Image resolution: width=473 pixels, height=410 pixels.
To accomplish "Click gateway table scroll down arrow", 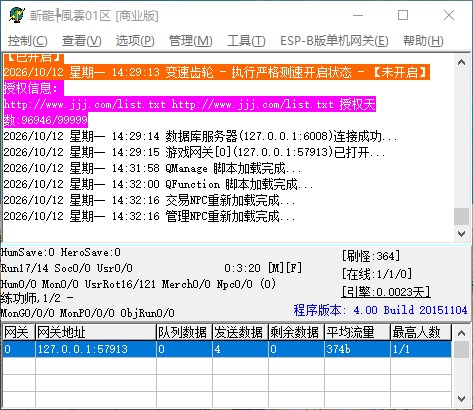I will tap(462, 399).
